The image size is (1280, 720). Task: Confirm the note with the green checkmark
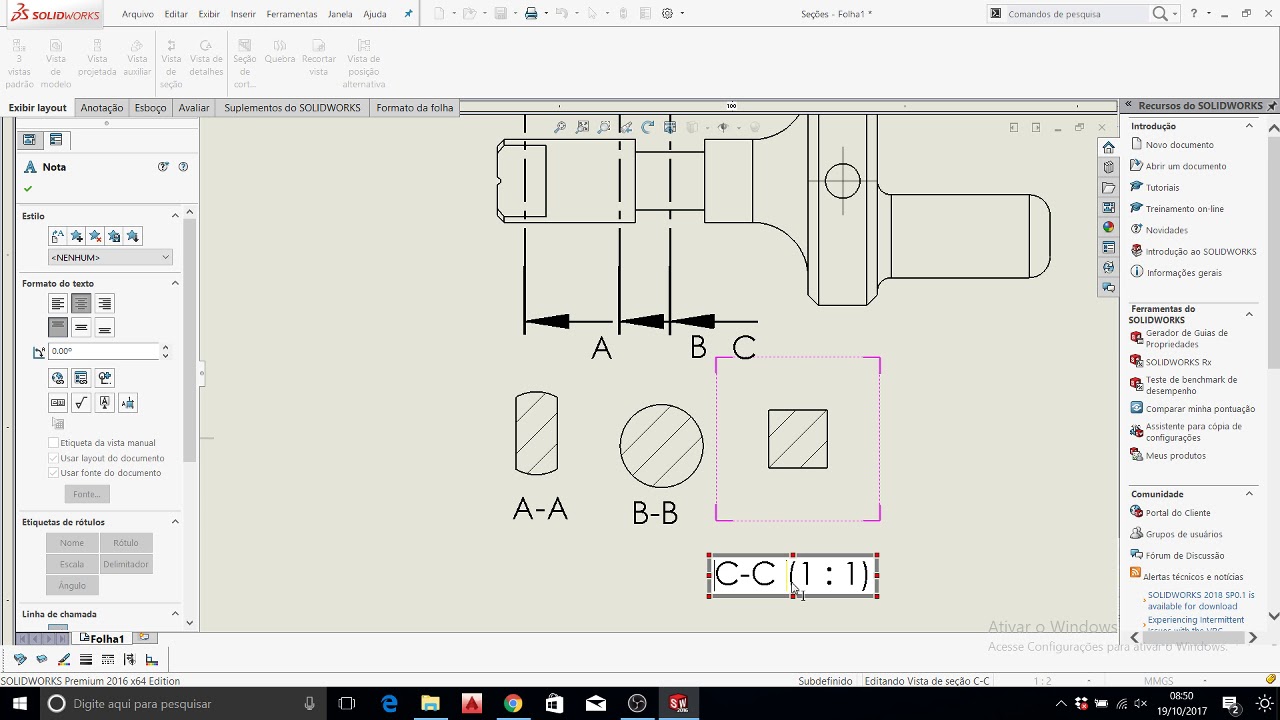pyautogui.click(x=28, y=188)
